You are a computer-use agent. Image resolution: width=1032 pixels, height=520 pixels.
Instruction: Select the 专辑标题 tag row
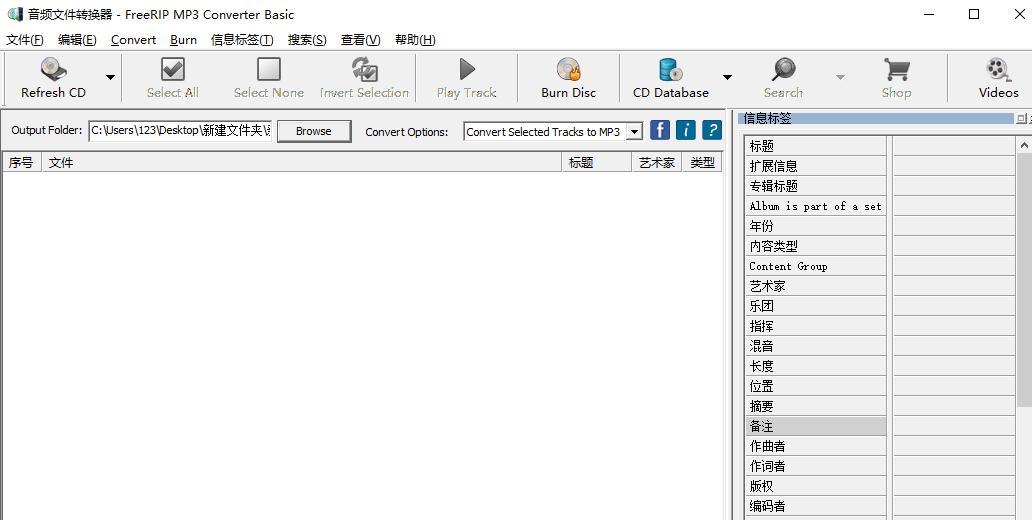pyautogui.click(x=816, y=186)
